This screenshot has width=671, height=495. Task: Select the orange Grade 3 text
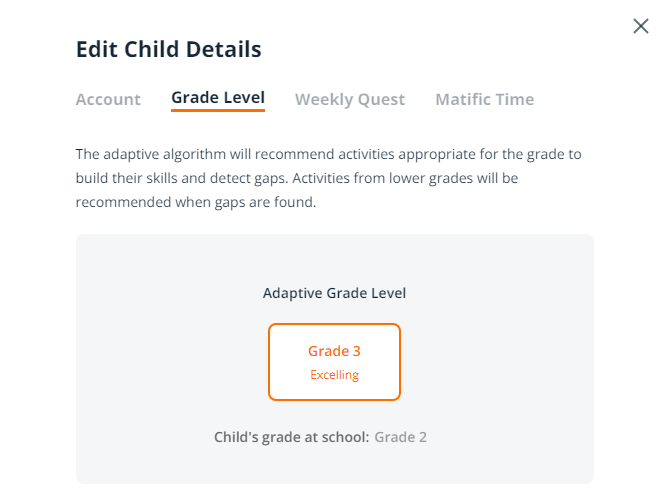[334, 351]
